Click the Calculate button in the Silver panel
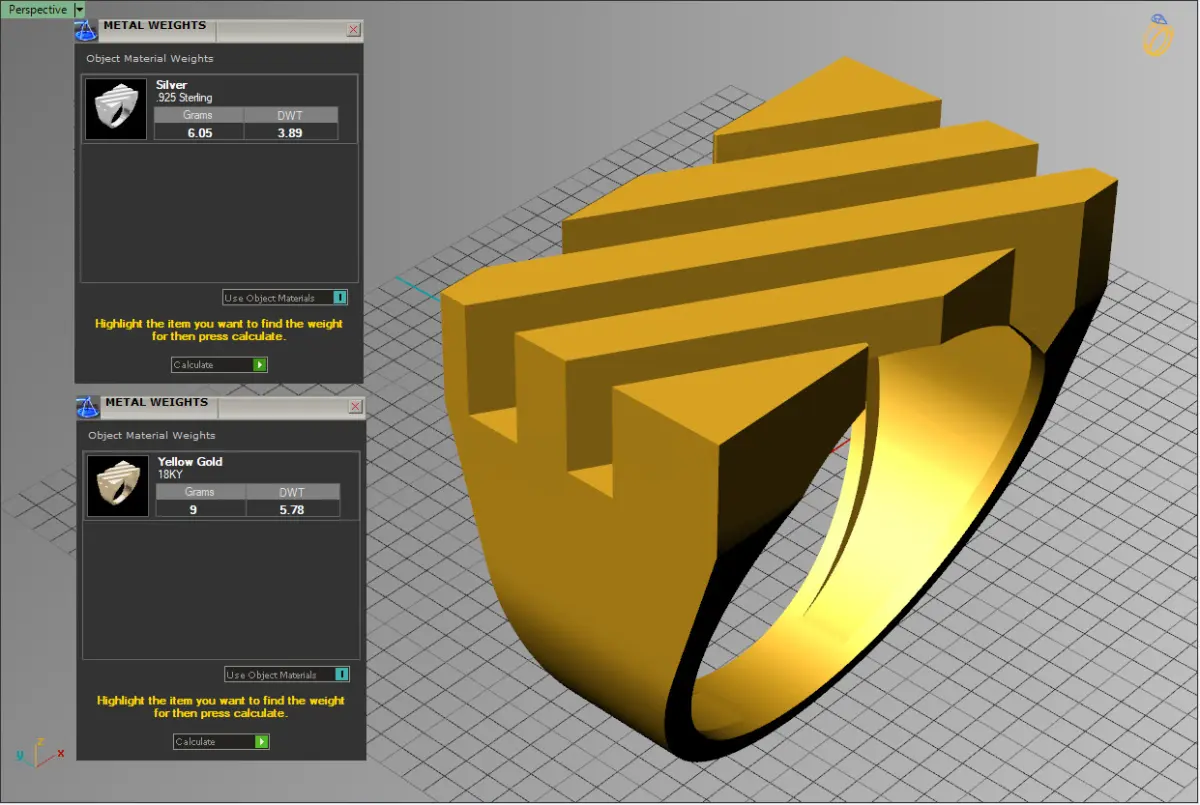1200x805 pixels. tap(219, 364)
